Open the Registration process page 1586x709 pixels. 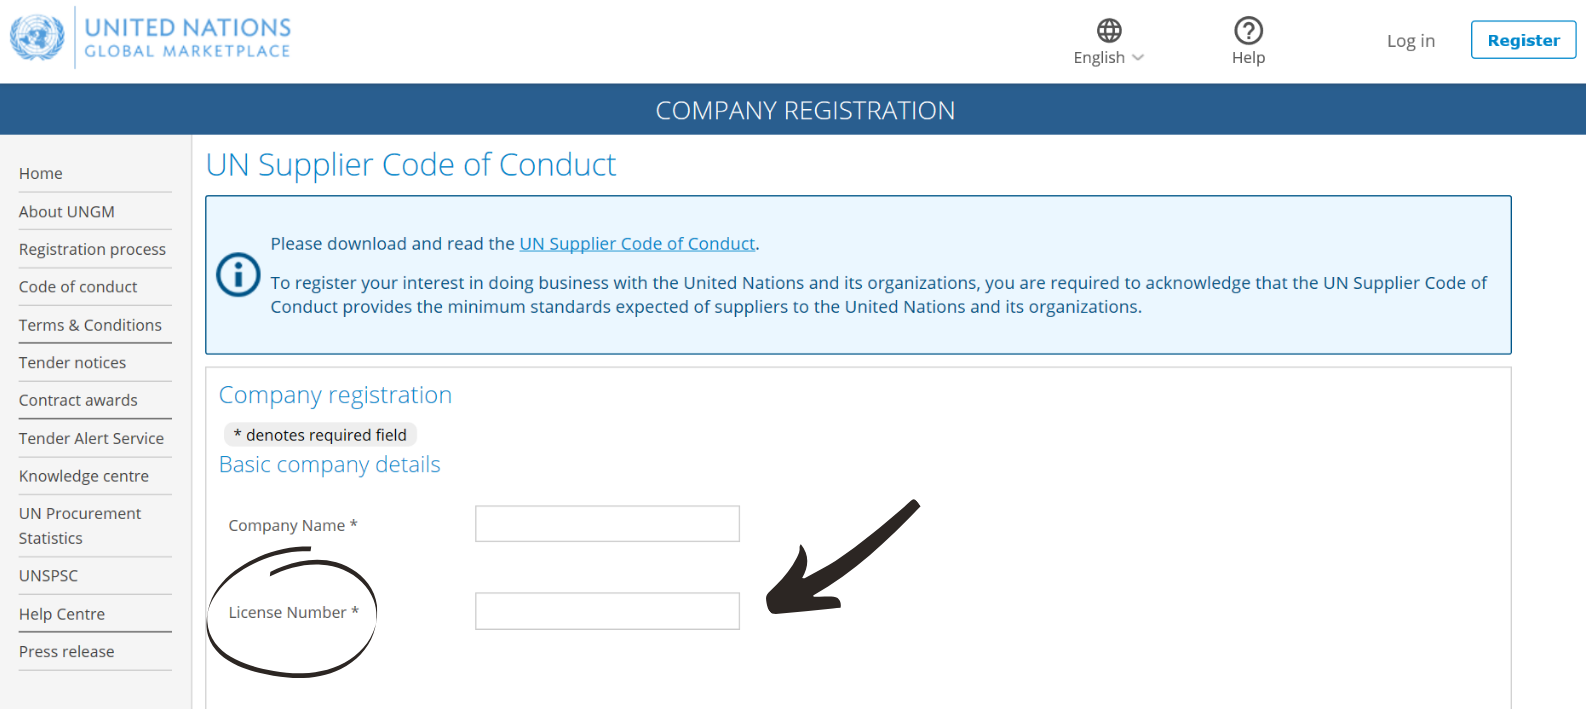92,249
